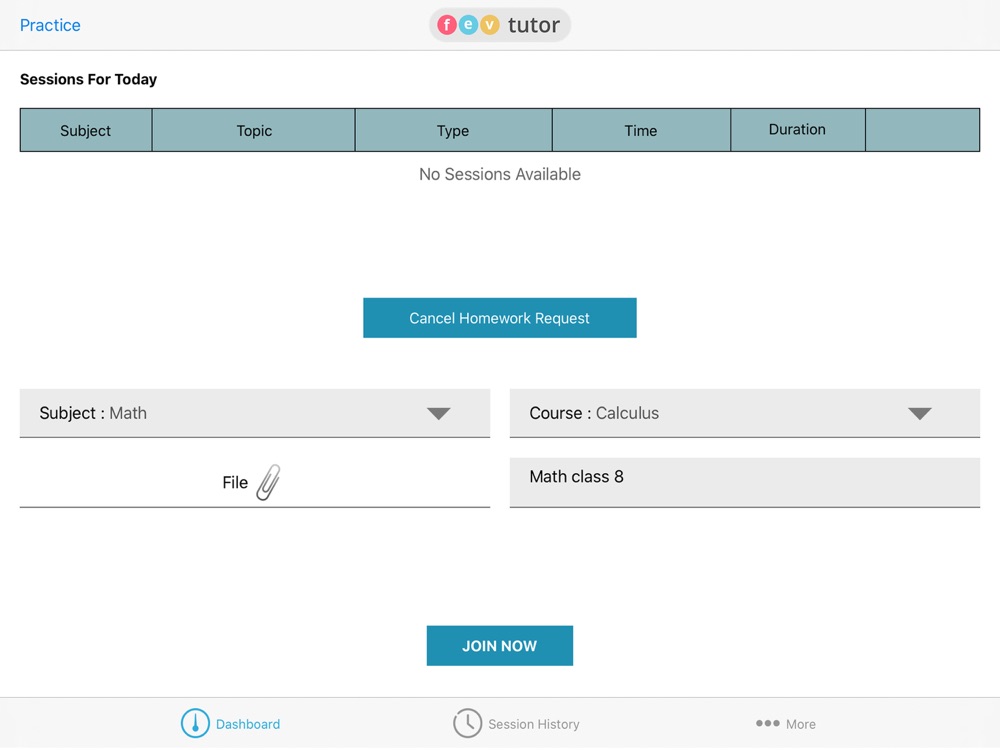Open the Session History clock icon

[x=467, y=723]
